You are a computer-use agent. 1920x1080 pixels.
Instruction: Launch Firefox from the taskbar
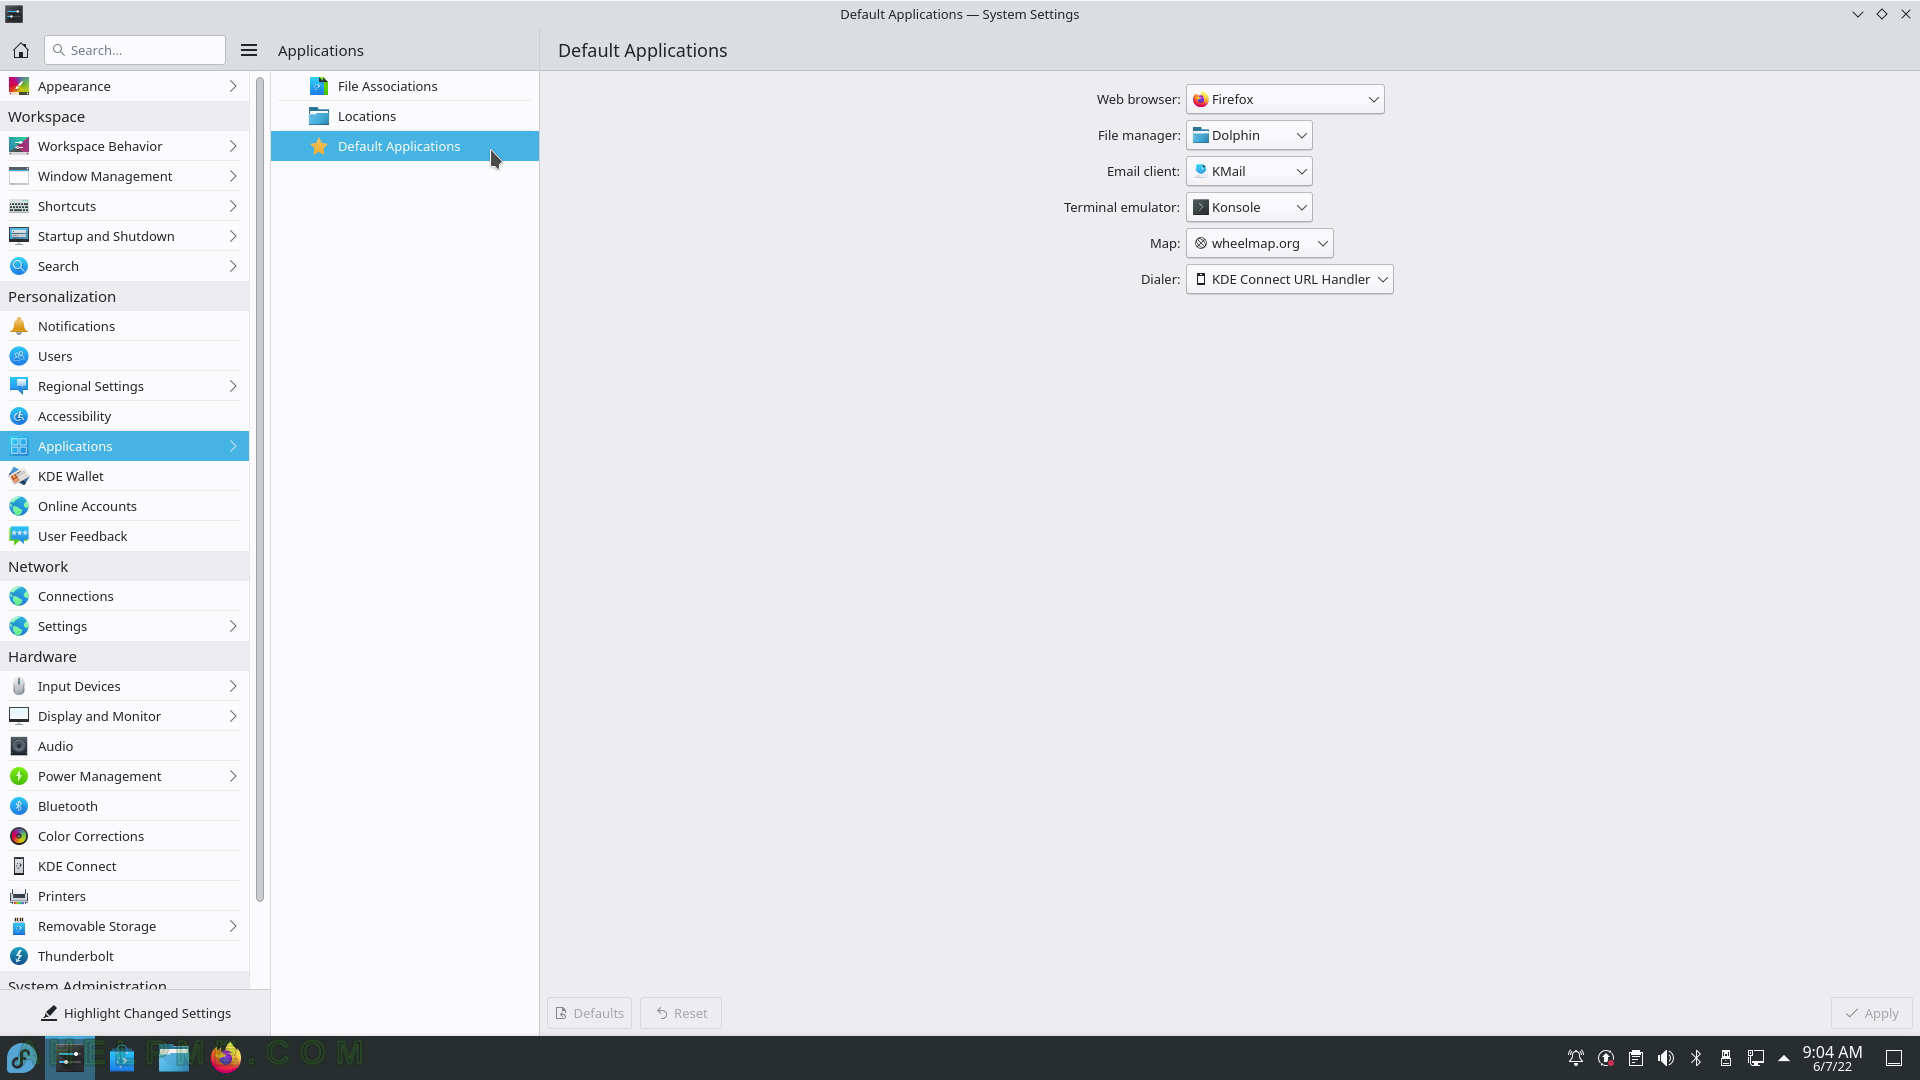[226, 1057]
